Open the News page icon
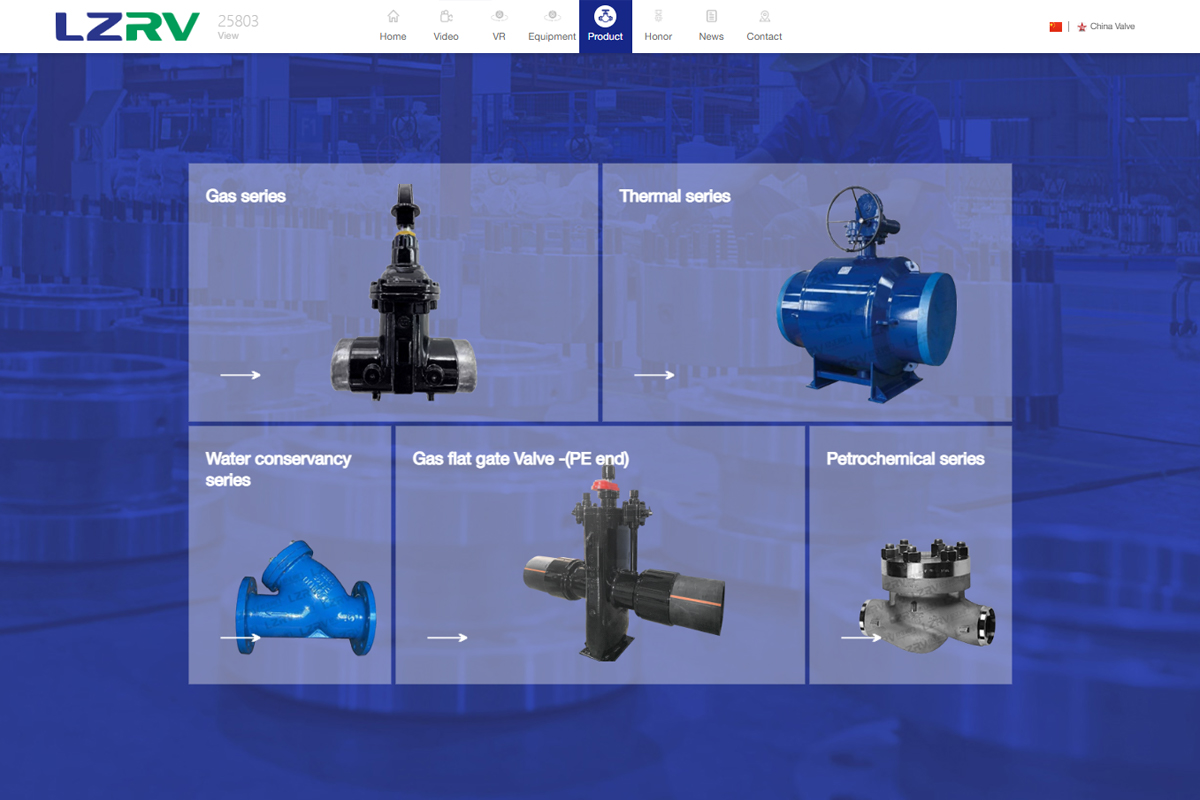Image resolution: width=1200 pixels, height=800 pixels. 711,17
